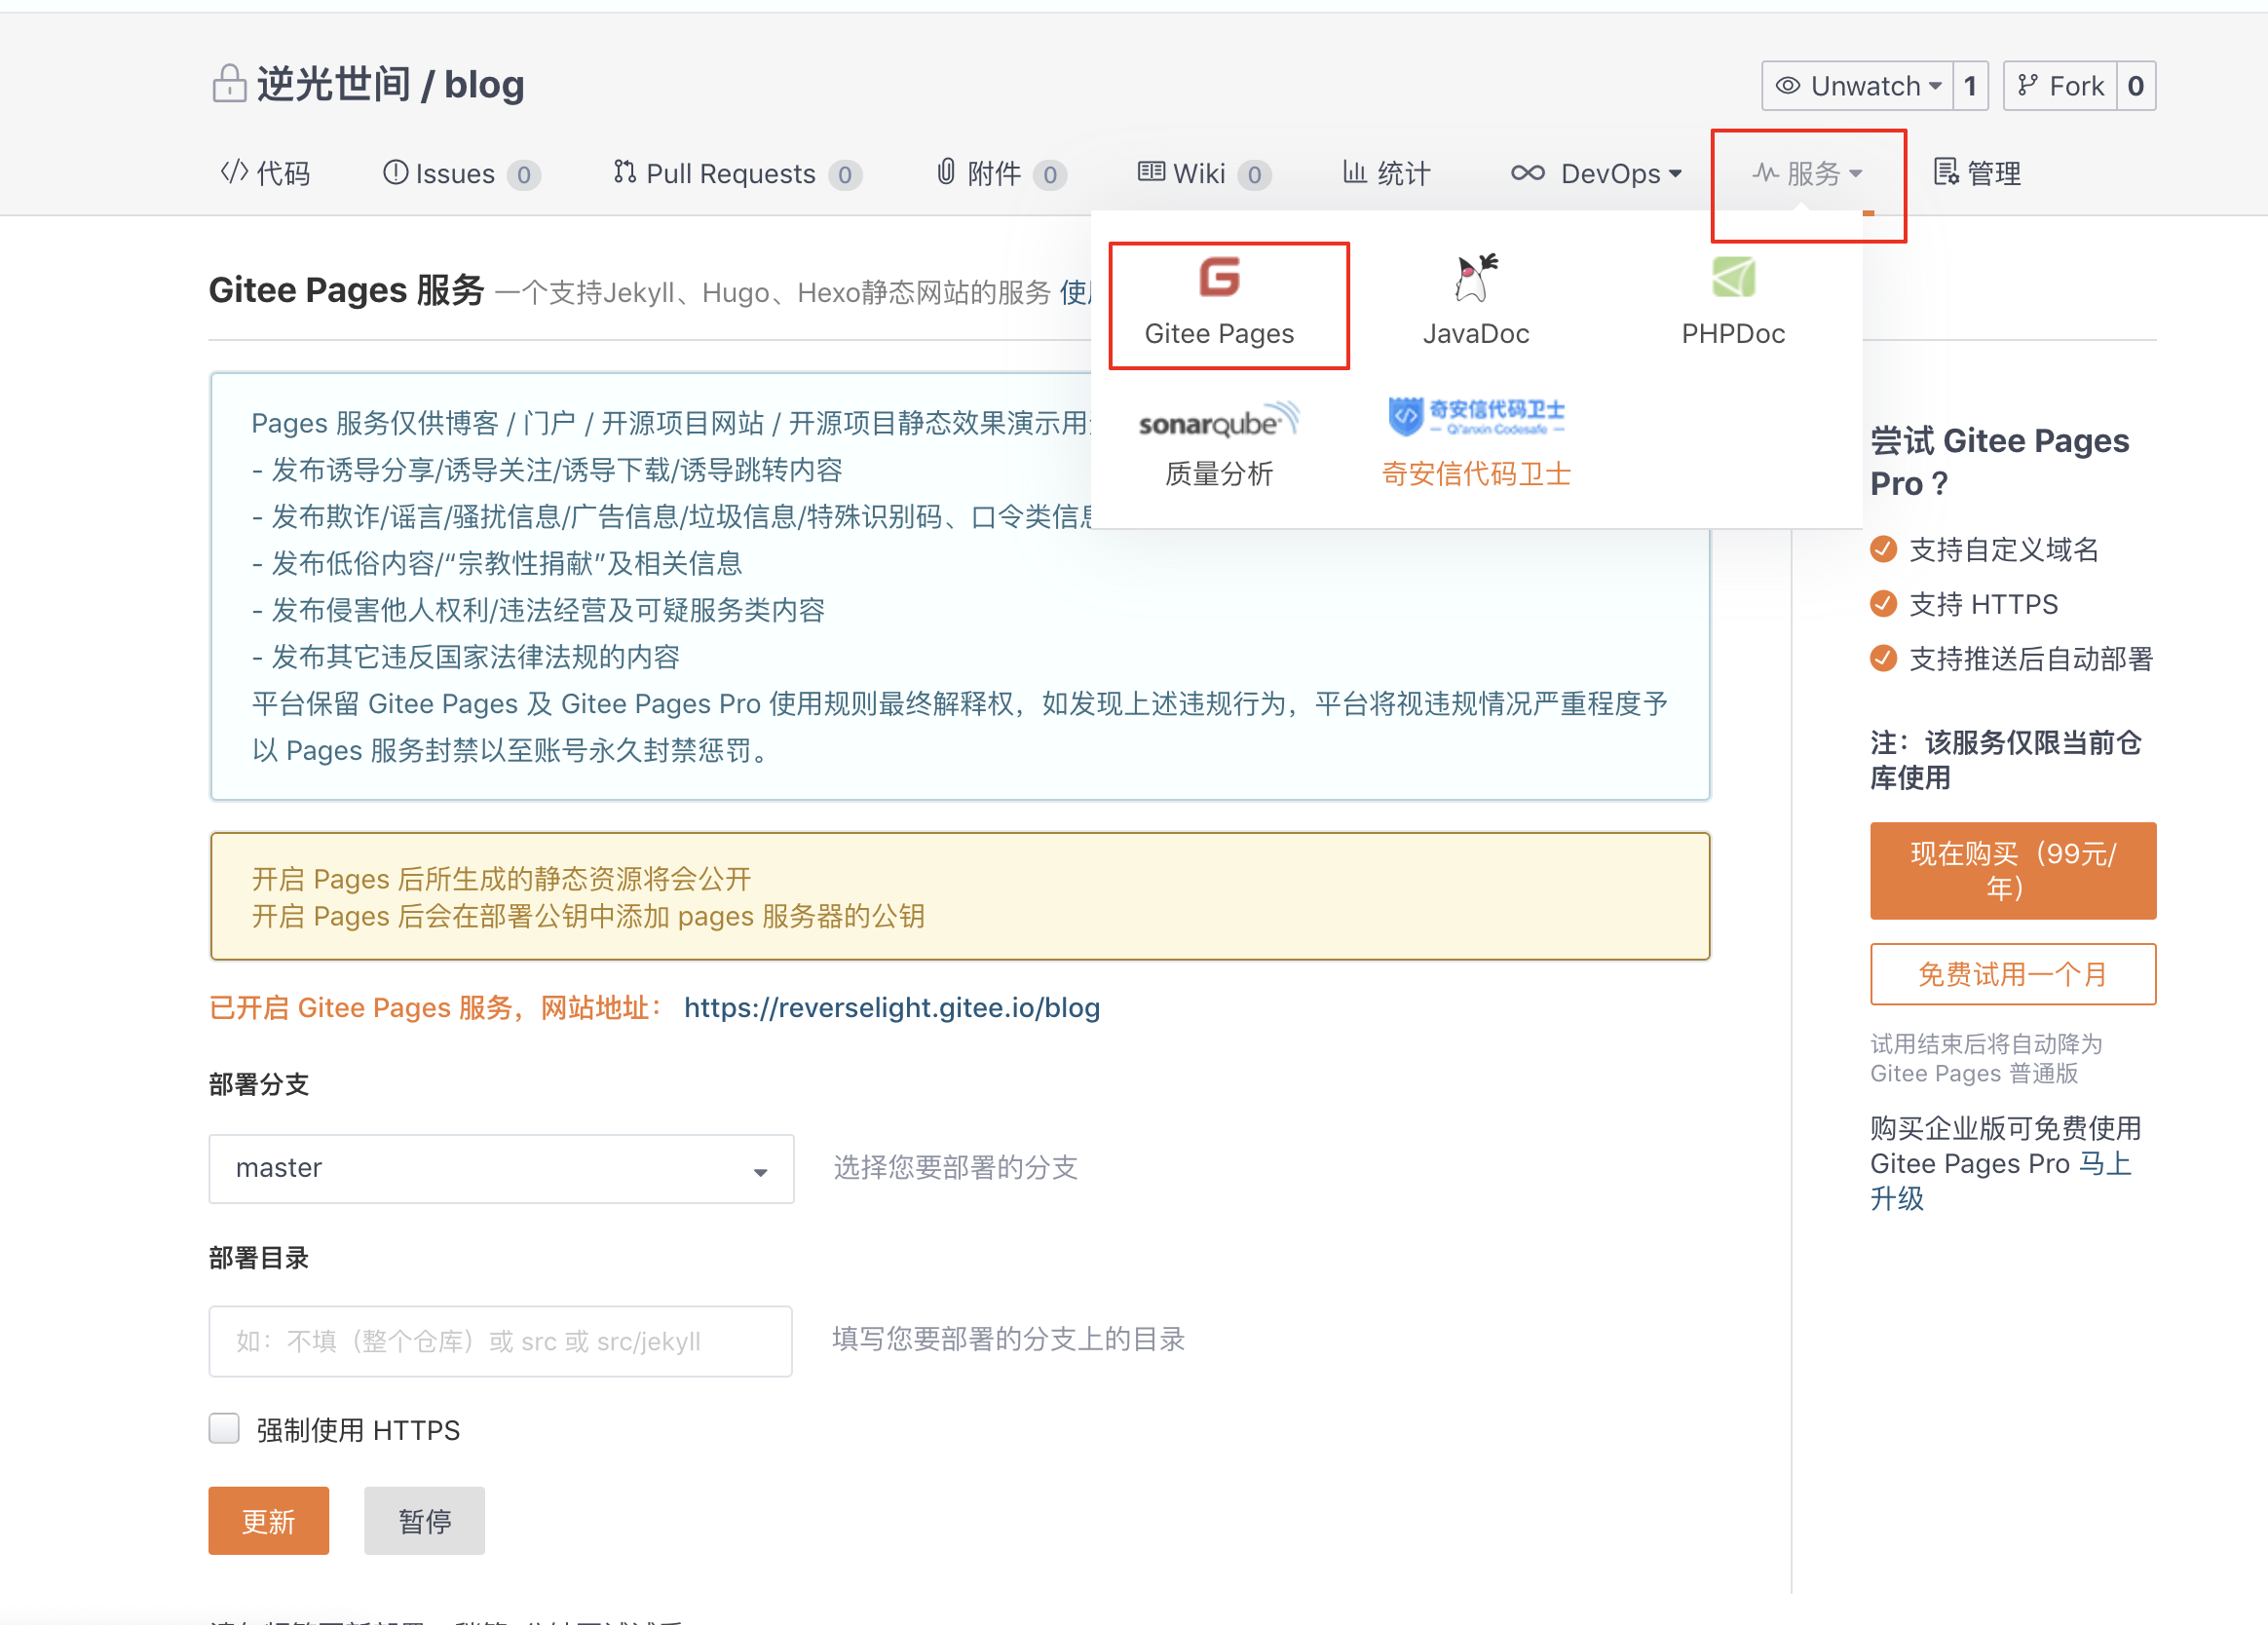Open the 奇安信代码卫士 shield logo
Screen dimensions: 2268x1625
tap(1476, 416)
